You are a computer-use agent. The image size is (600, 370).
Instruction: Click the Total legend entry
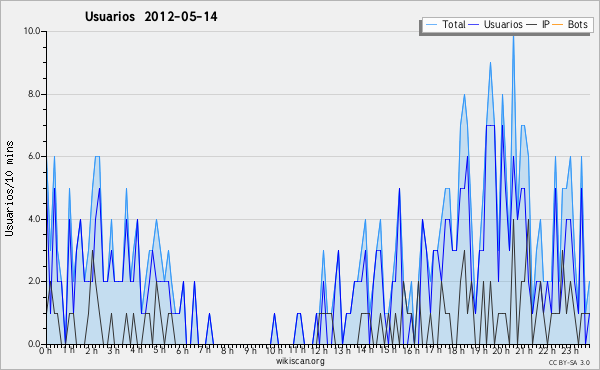click(445, 25)
